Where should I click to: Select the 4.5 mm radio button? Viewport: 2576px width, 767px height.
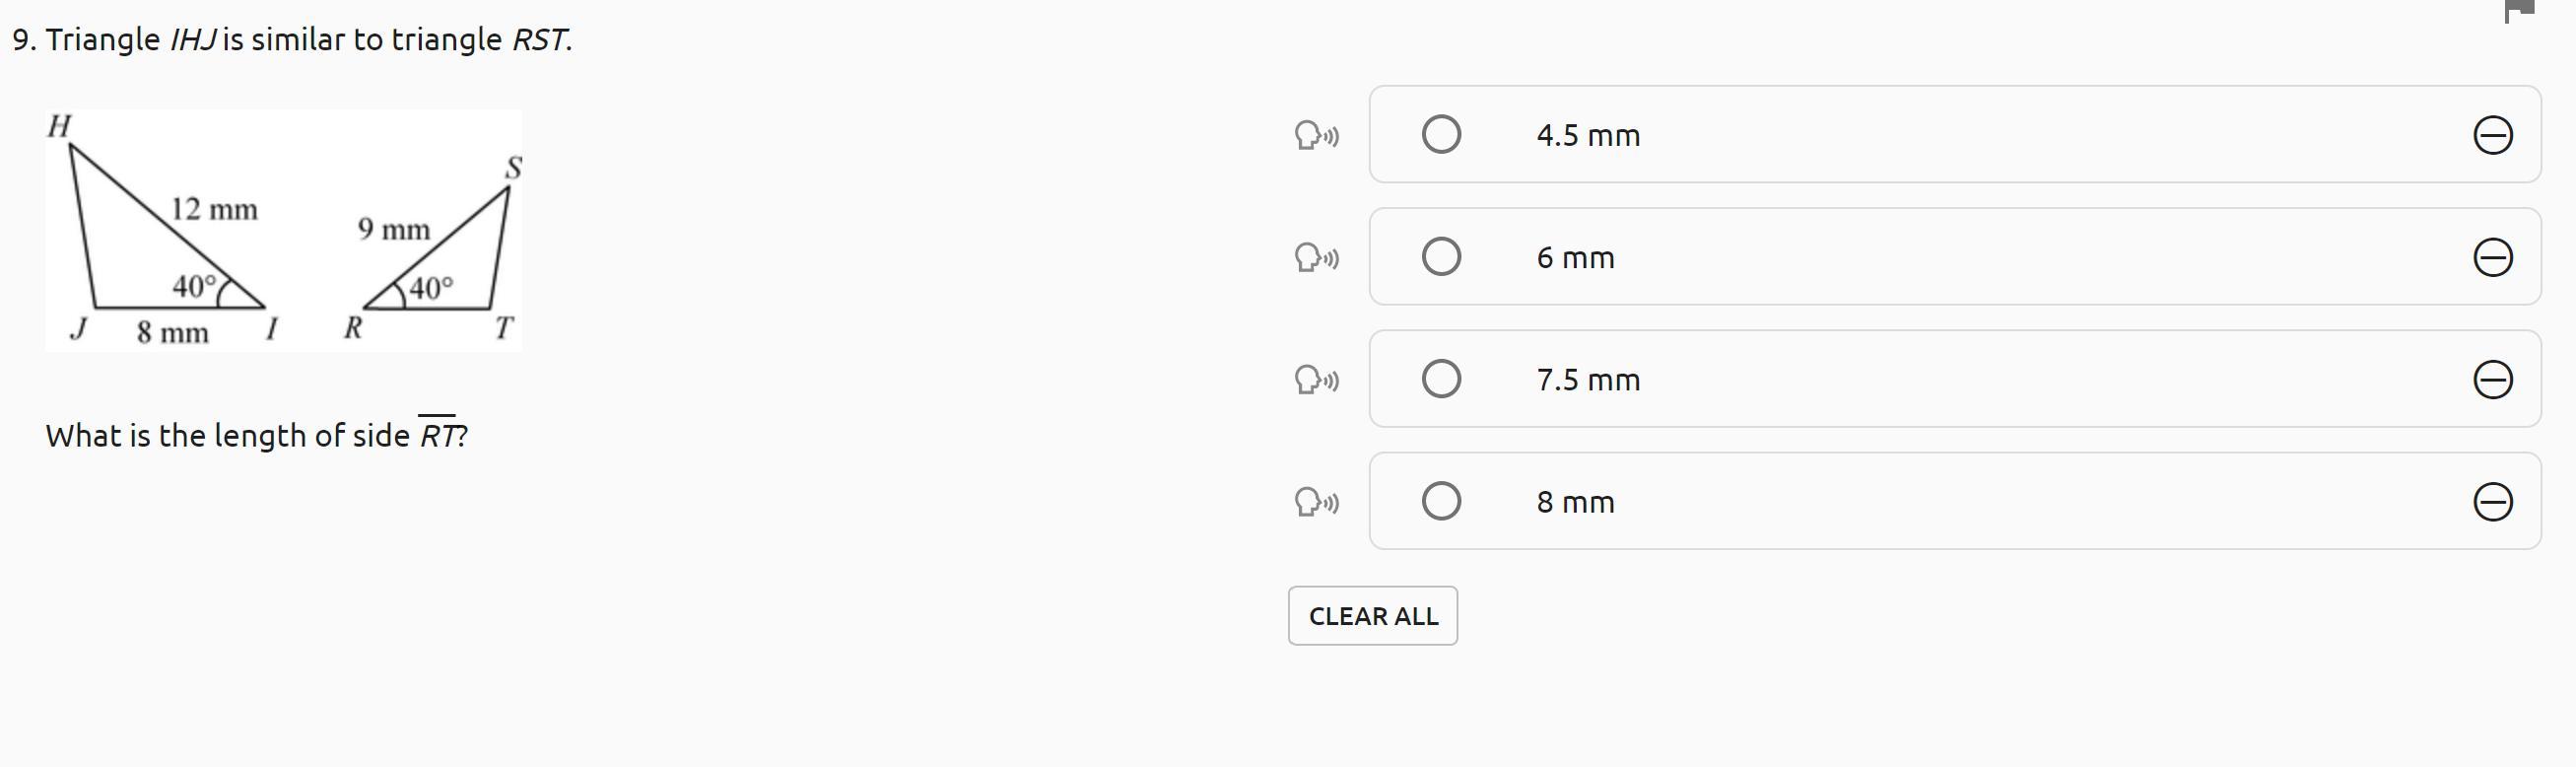[1441, 134]
